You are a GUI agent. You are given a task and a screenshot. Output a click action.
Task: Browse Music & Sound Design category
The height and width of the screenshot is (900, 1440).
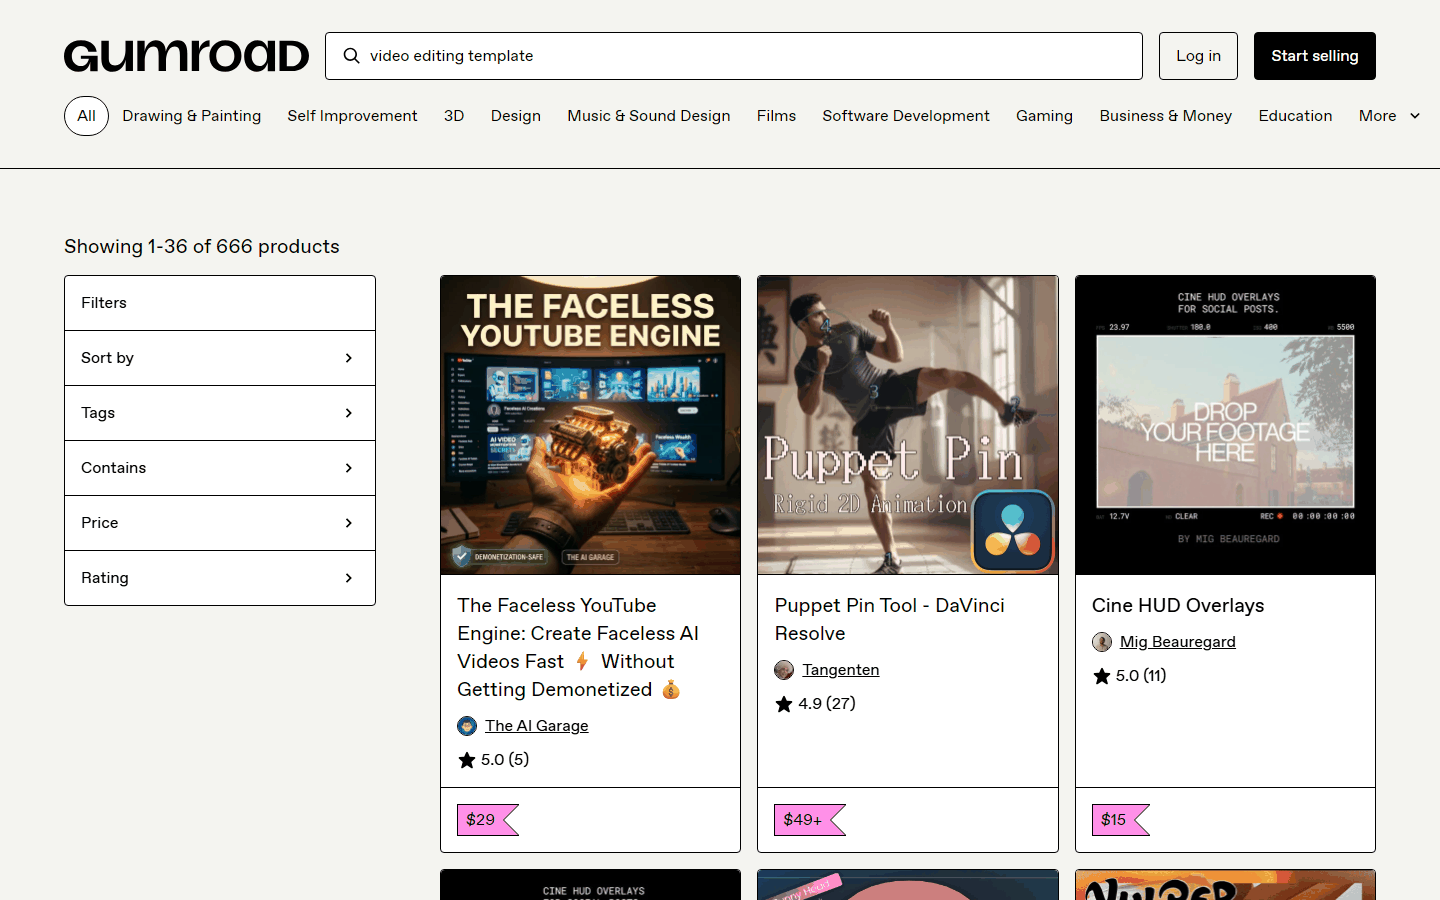(x=649, y=116)
